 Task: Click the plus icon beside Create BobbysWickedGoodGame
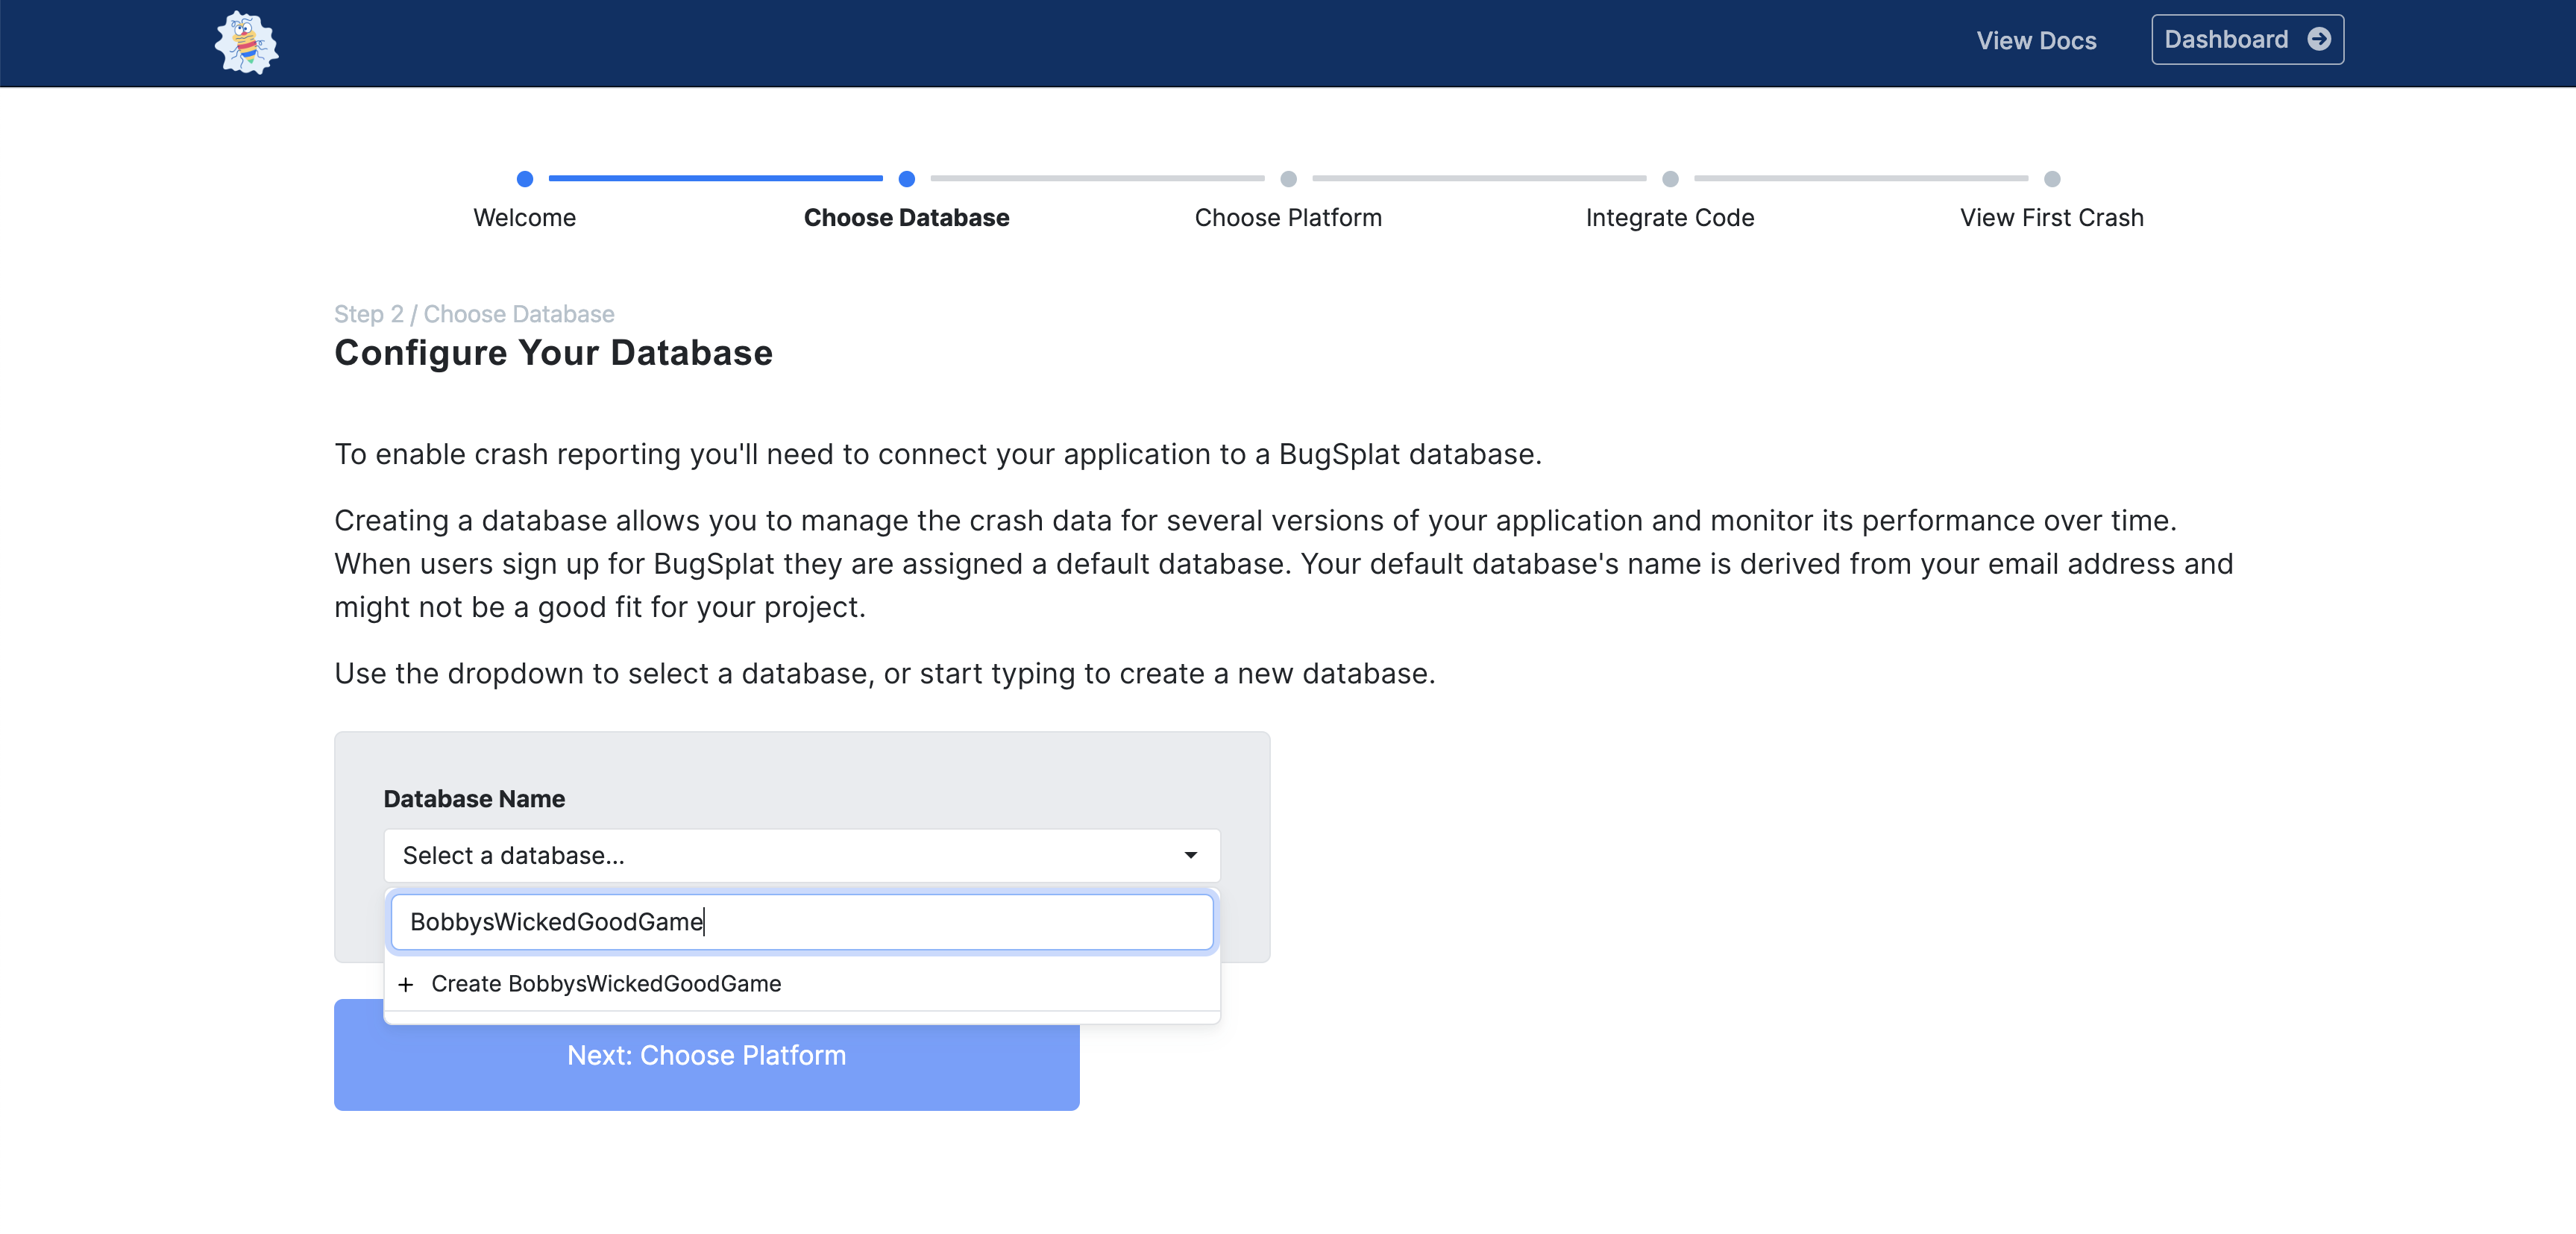coord(405,984)
